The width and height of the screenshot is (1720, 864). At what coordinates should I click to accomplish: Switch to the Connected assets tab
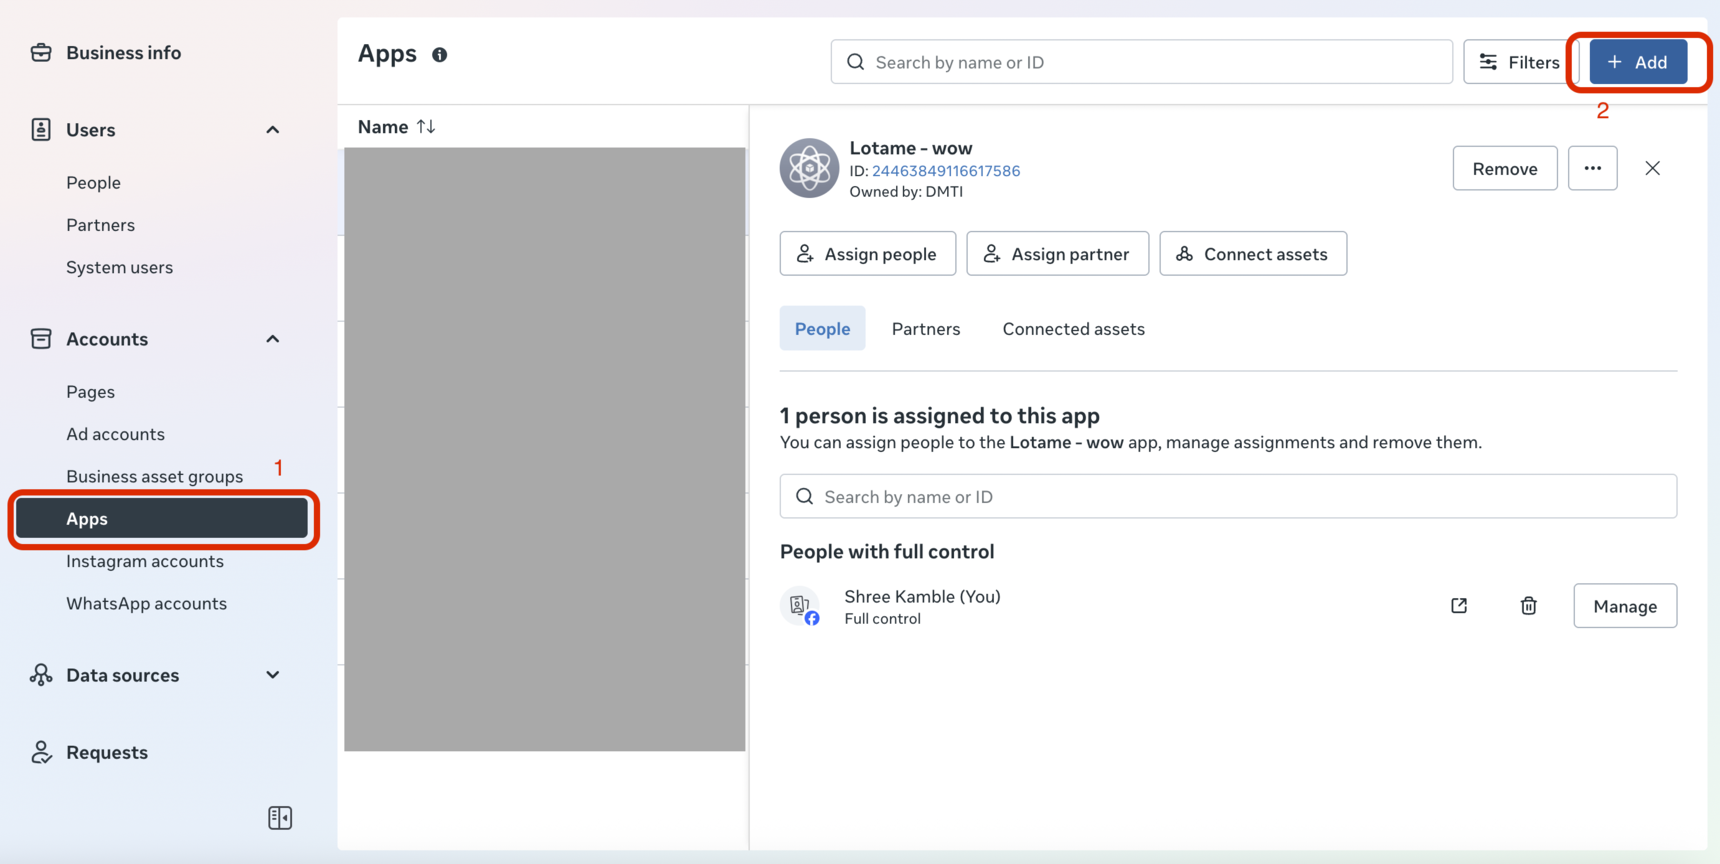tap(1073, 329)
